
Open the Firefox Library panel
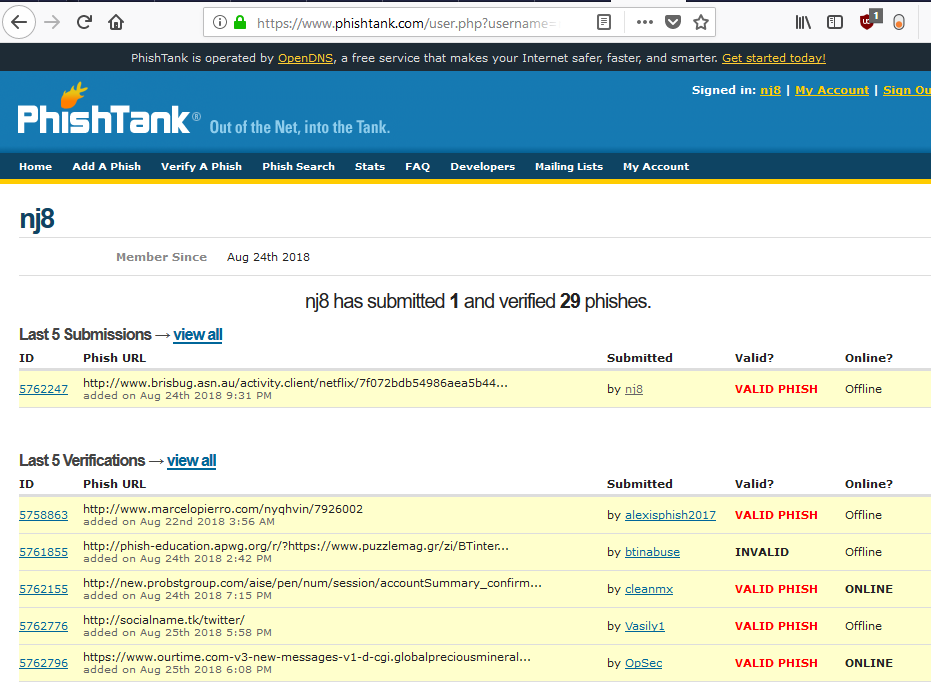[803, 22]
